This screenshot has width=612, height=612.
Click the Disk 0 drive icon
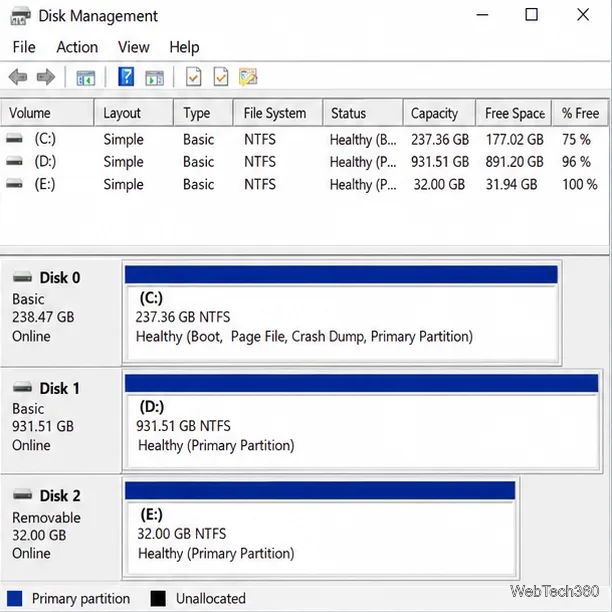click(x=22, y=277)
